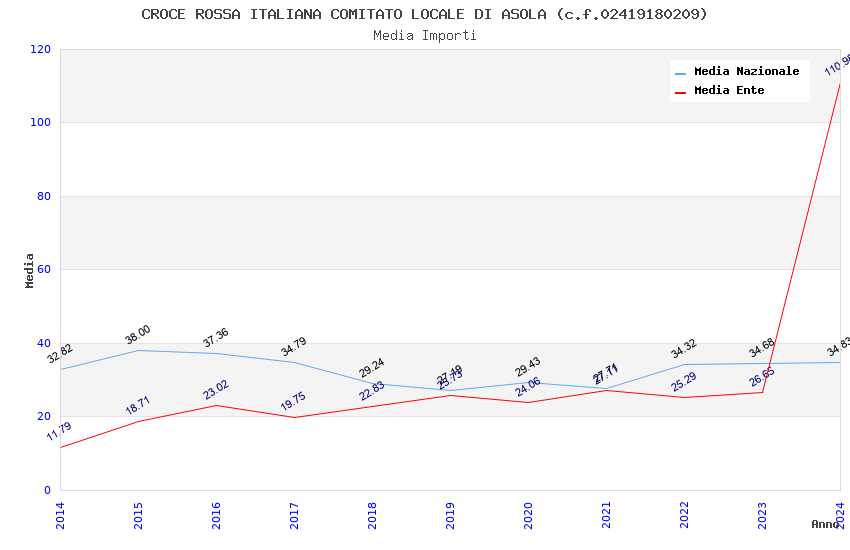This screenshot has height=550, width=850.
Task: Click the x-axis year label 2017
Action: 294,515
